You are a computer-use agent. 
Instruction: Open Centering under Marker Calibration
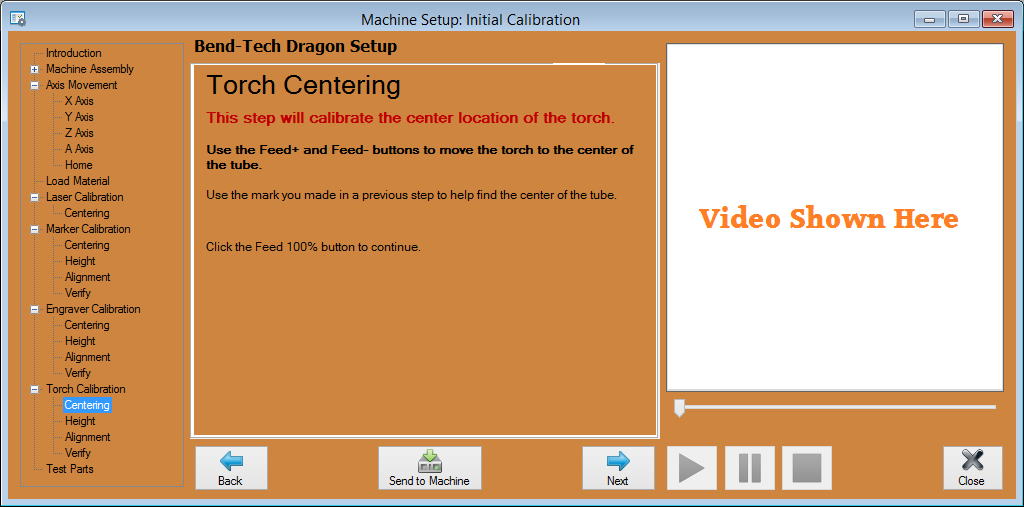pos(87,245)
